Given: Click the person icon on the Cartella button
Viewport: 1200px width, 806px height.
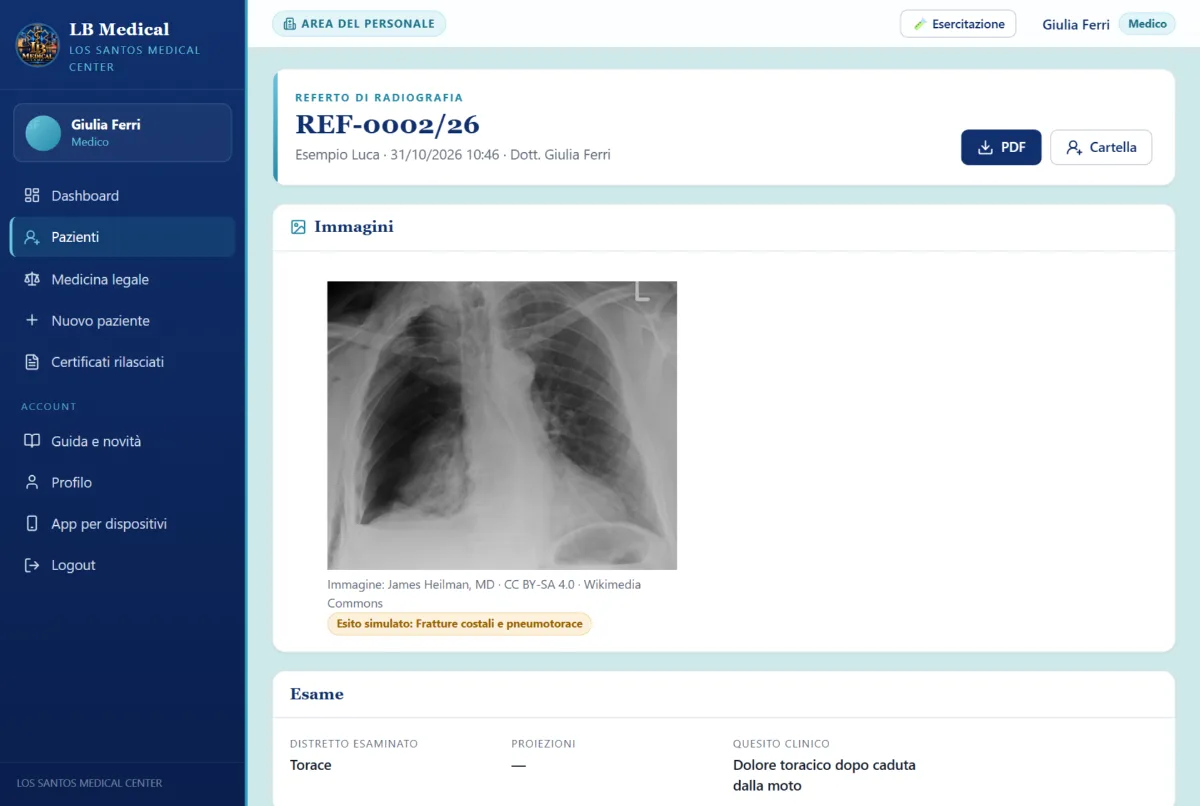Looking at the screenshot, I should 1074,147.
